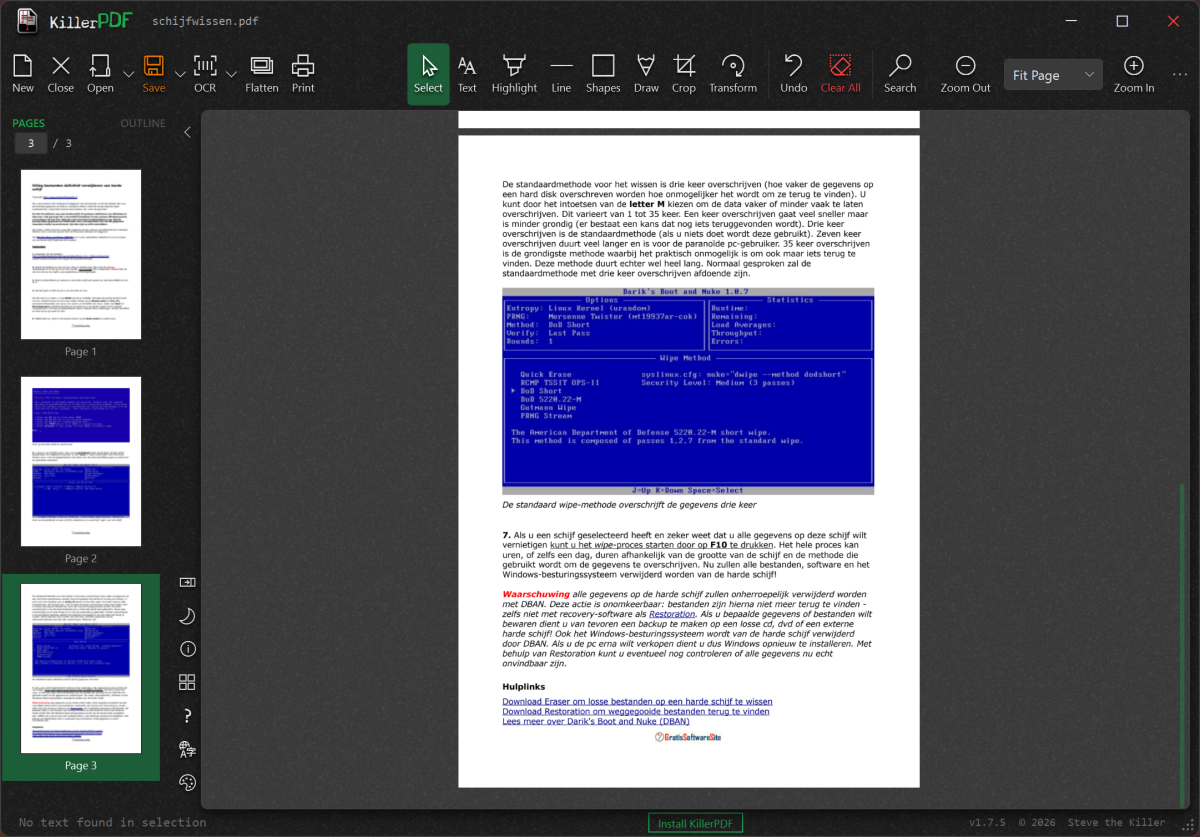Open the Fit Page zoom dropdown
Viewport: 1200px width, 837px height.
point(1053,75)
